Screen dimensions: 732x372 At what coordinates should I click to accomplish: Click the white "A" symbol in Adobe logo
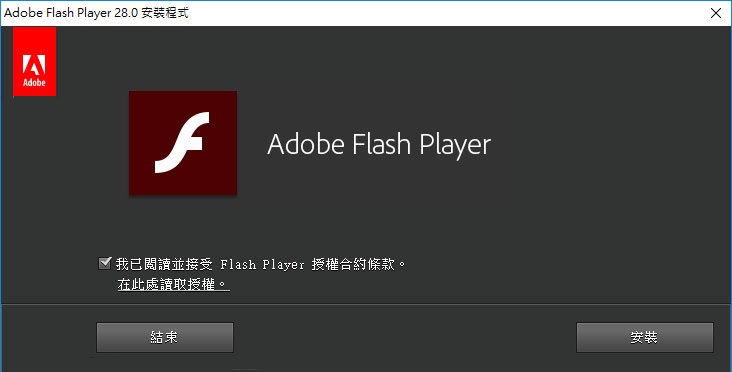(x=35, y=65)
